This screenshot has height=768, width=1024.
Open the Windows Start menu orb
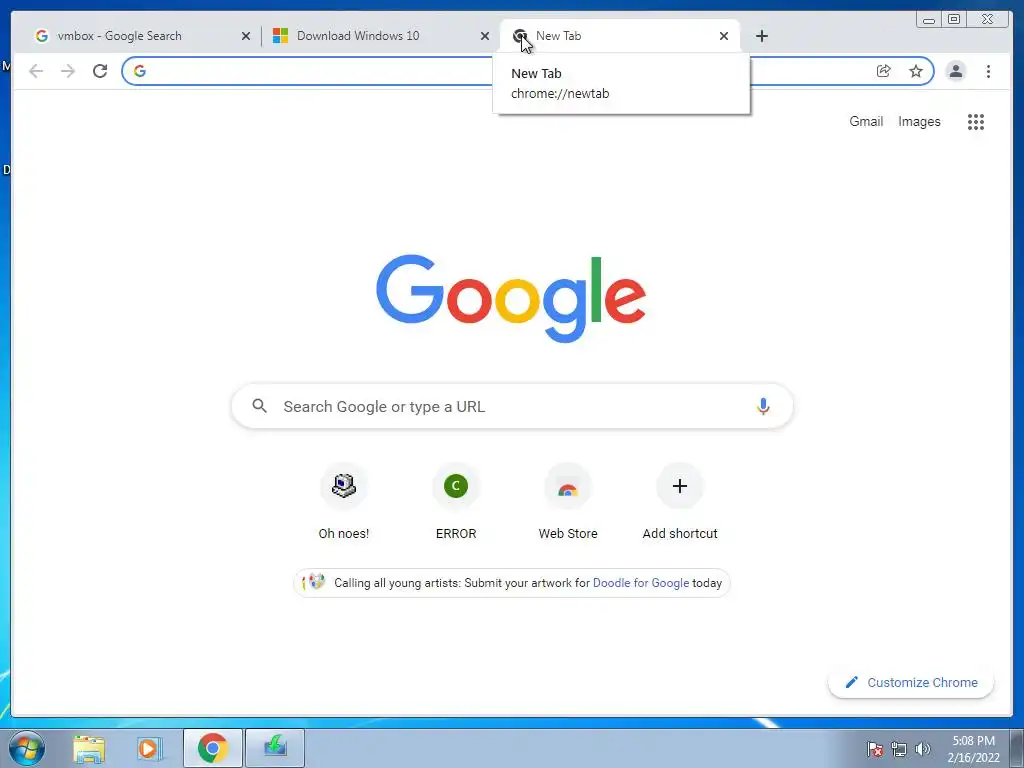click(27, 748)
